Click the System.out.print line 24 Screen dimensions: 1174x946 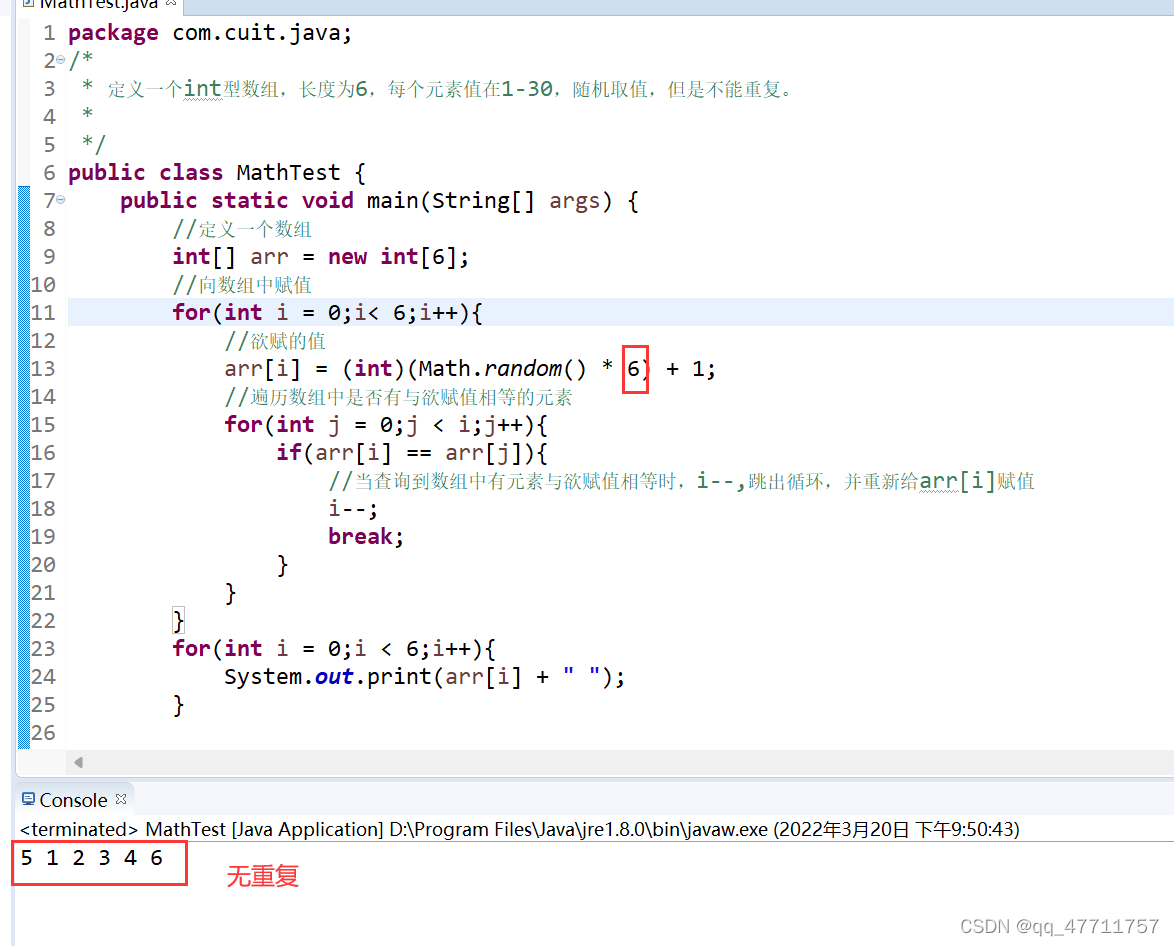tap(424, 676)
